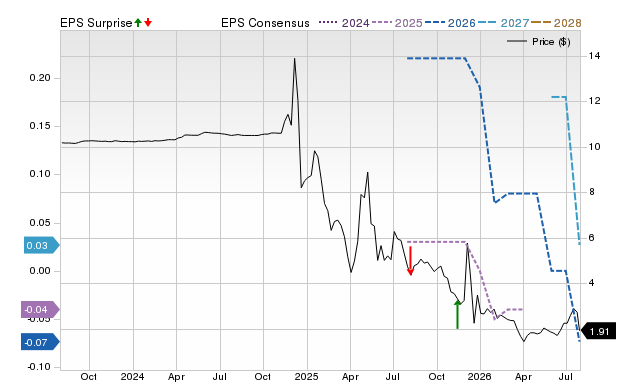This screenshot has width=640, height=382.
Task: Click the EPS Consensus legend text
Action: [265, 23]
